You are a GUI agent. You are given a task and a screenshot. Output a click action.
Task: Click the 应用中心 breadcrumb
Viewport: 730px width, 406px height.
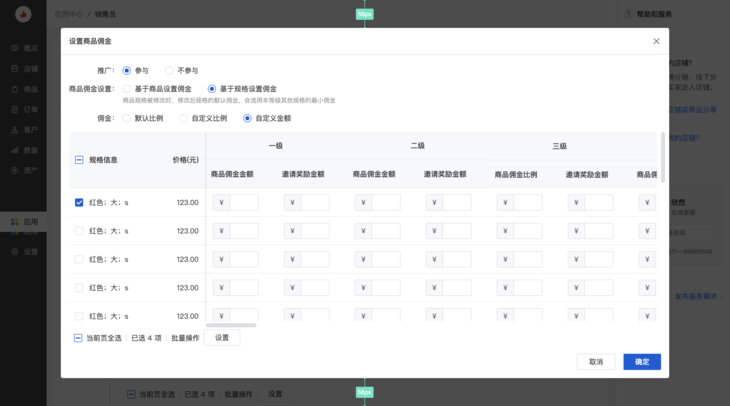[x=69, y=14]
